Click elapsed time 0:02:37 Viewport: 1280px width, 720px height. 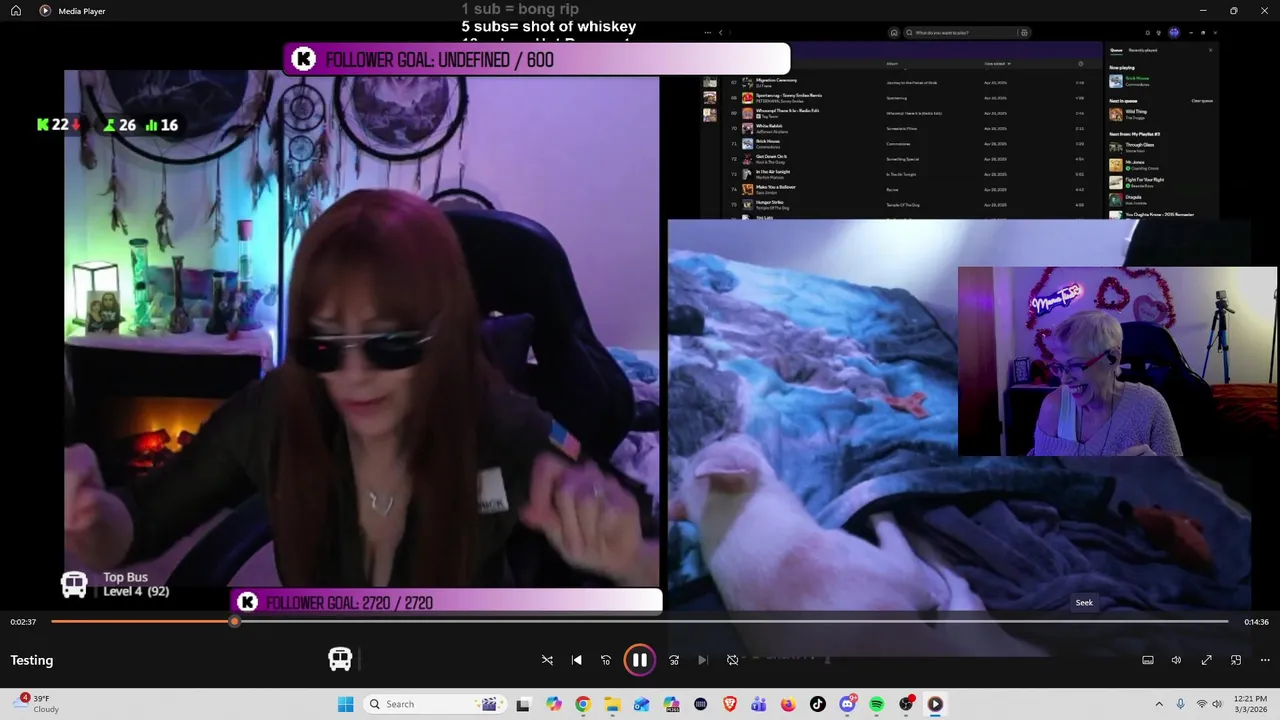[24, 622]
